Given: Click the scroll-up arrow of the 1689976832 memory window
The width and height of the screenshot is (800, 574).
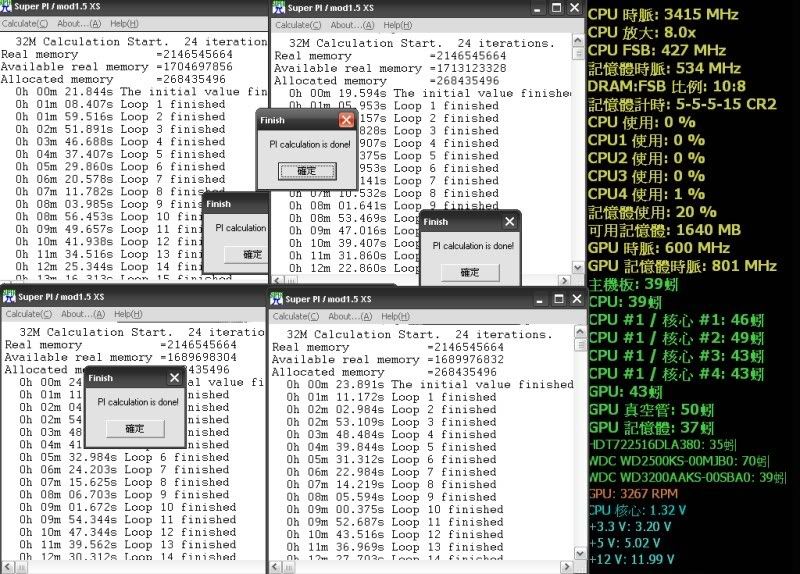Looking at the screenshot, I should [x=580, y=332].
